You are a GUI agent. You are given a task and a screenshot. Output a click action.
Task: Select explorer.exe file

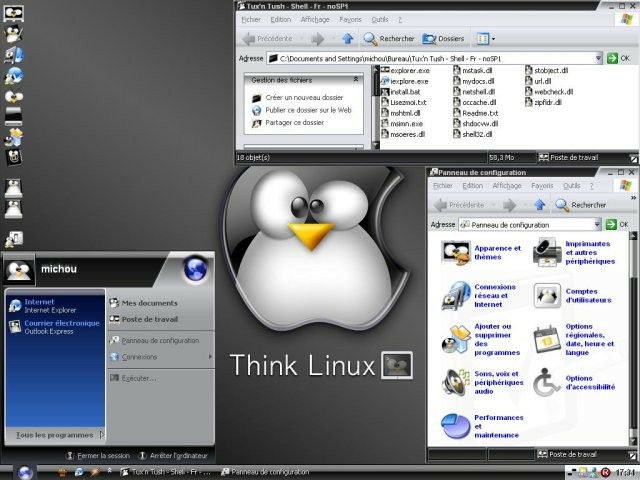[405, 70]
